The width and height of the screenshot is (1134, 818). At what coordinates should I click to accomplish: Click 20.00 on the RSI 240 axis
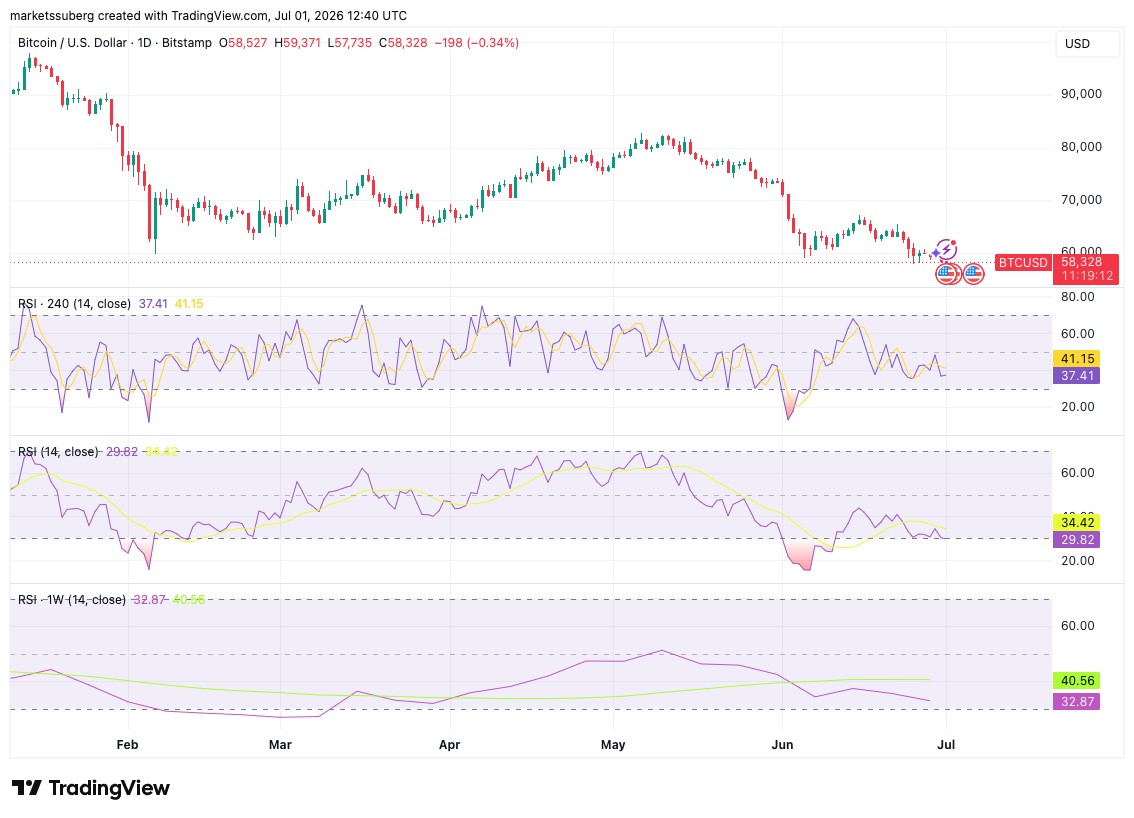1078,406
